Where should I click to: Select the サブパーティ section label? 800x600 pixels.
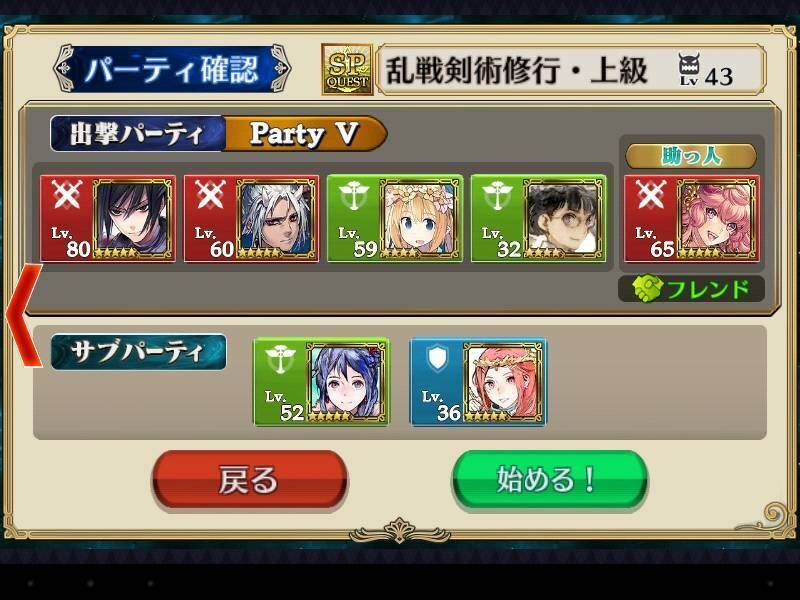(x=138, y=352)
